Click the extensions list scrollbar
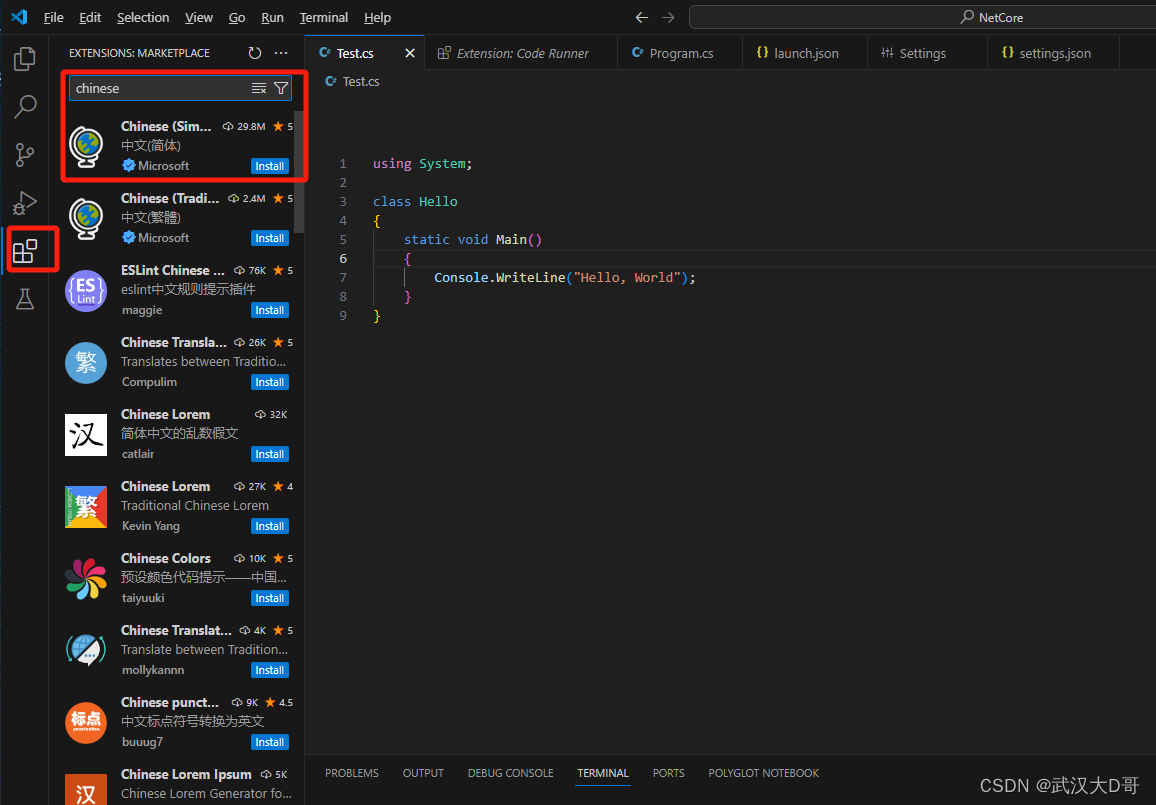 (299, 170)
